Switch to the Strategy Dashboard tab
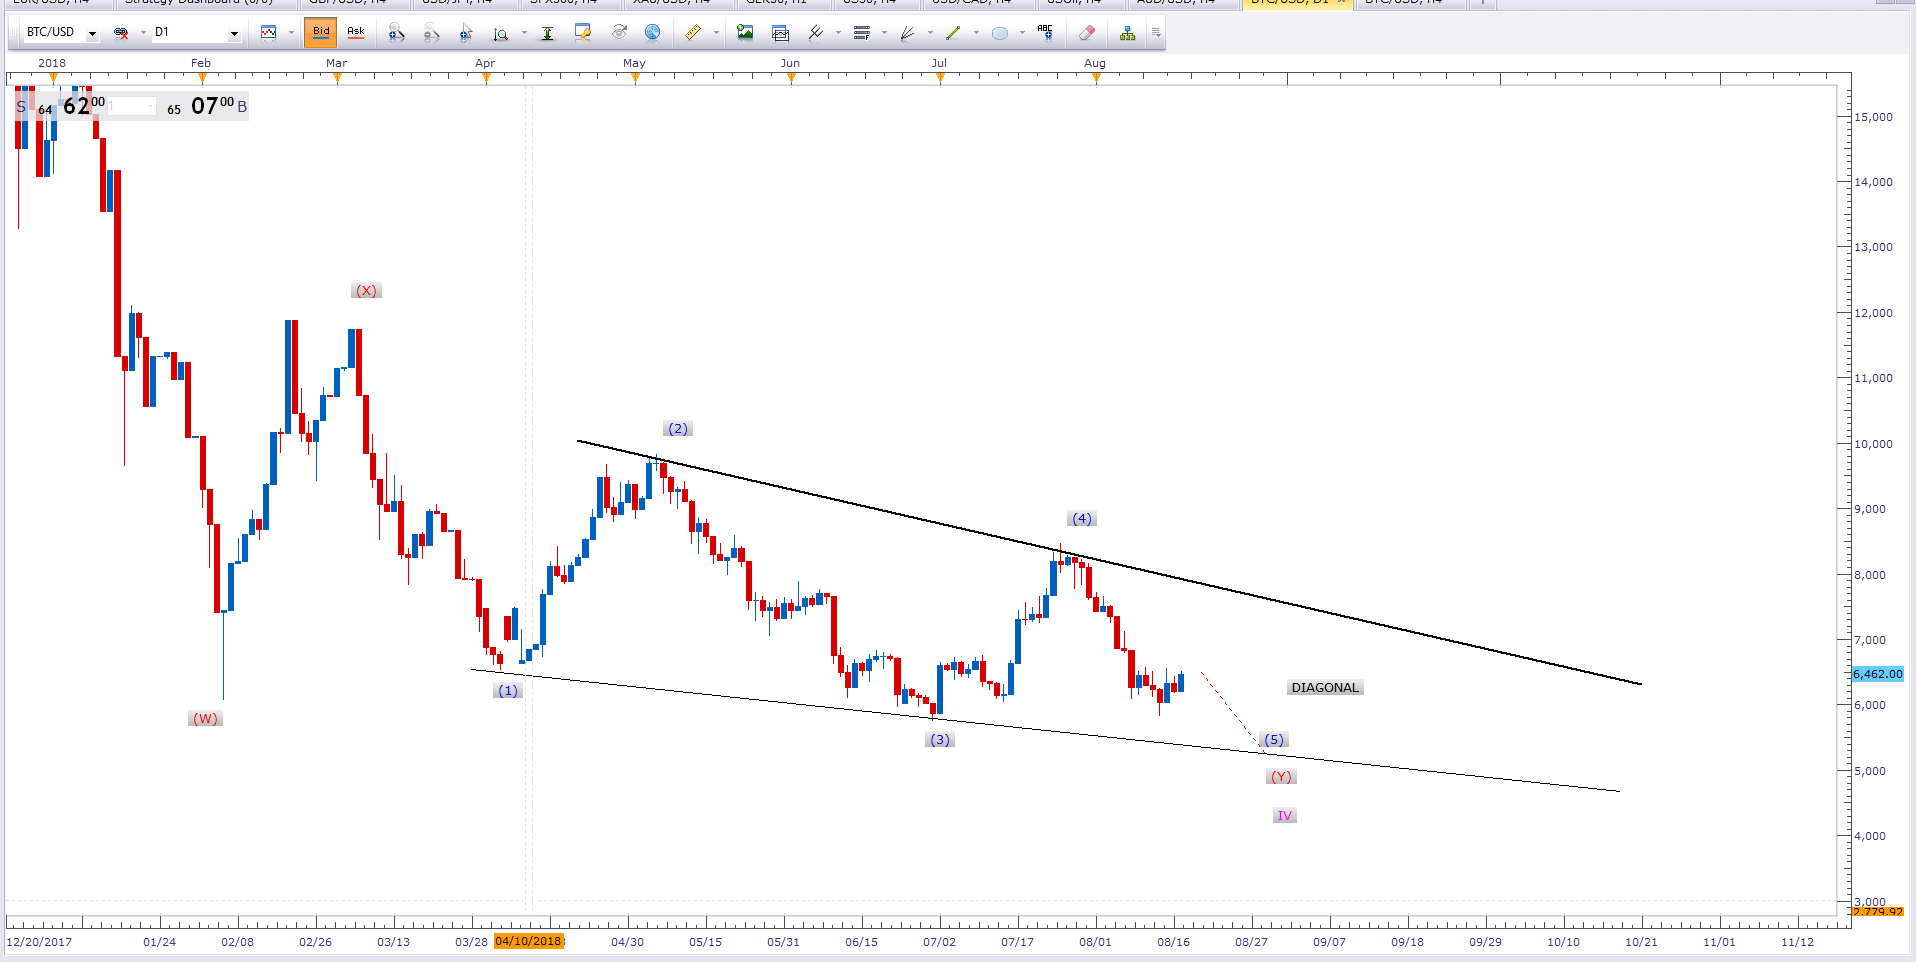 pyautogui.click(x=198, y=2)
